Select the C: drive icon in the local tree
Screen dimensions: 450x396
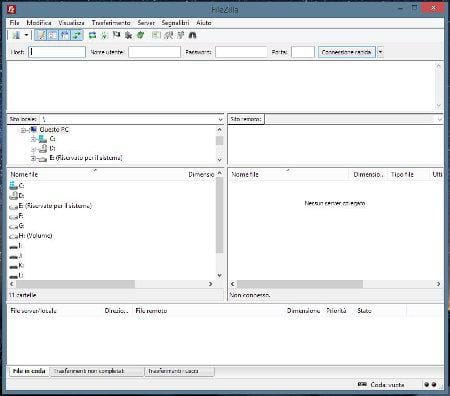pos(42,139)
